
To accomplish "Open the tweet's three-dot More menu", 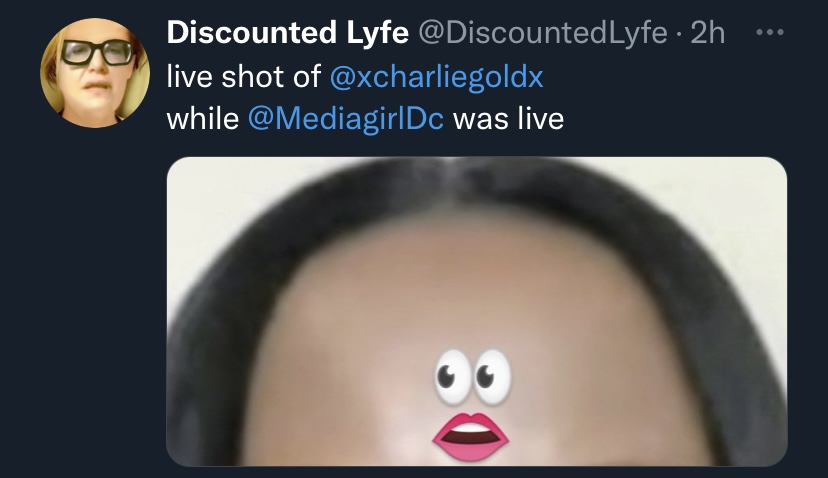I will (x=769, y=33).
